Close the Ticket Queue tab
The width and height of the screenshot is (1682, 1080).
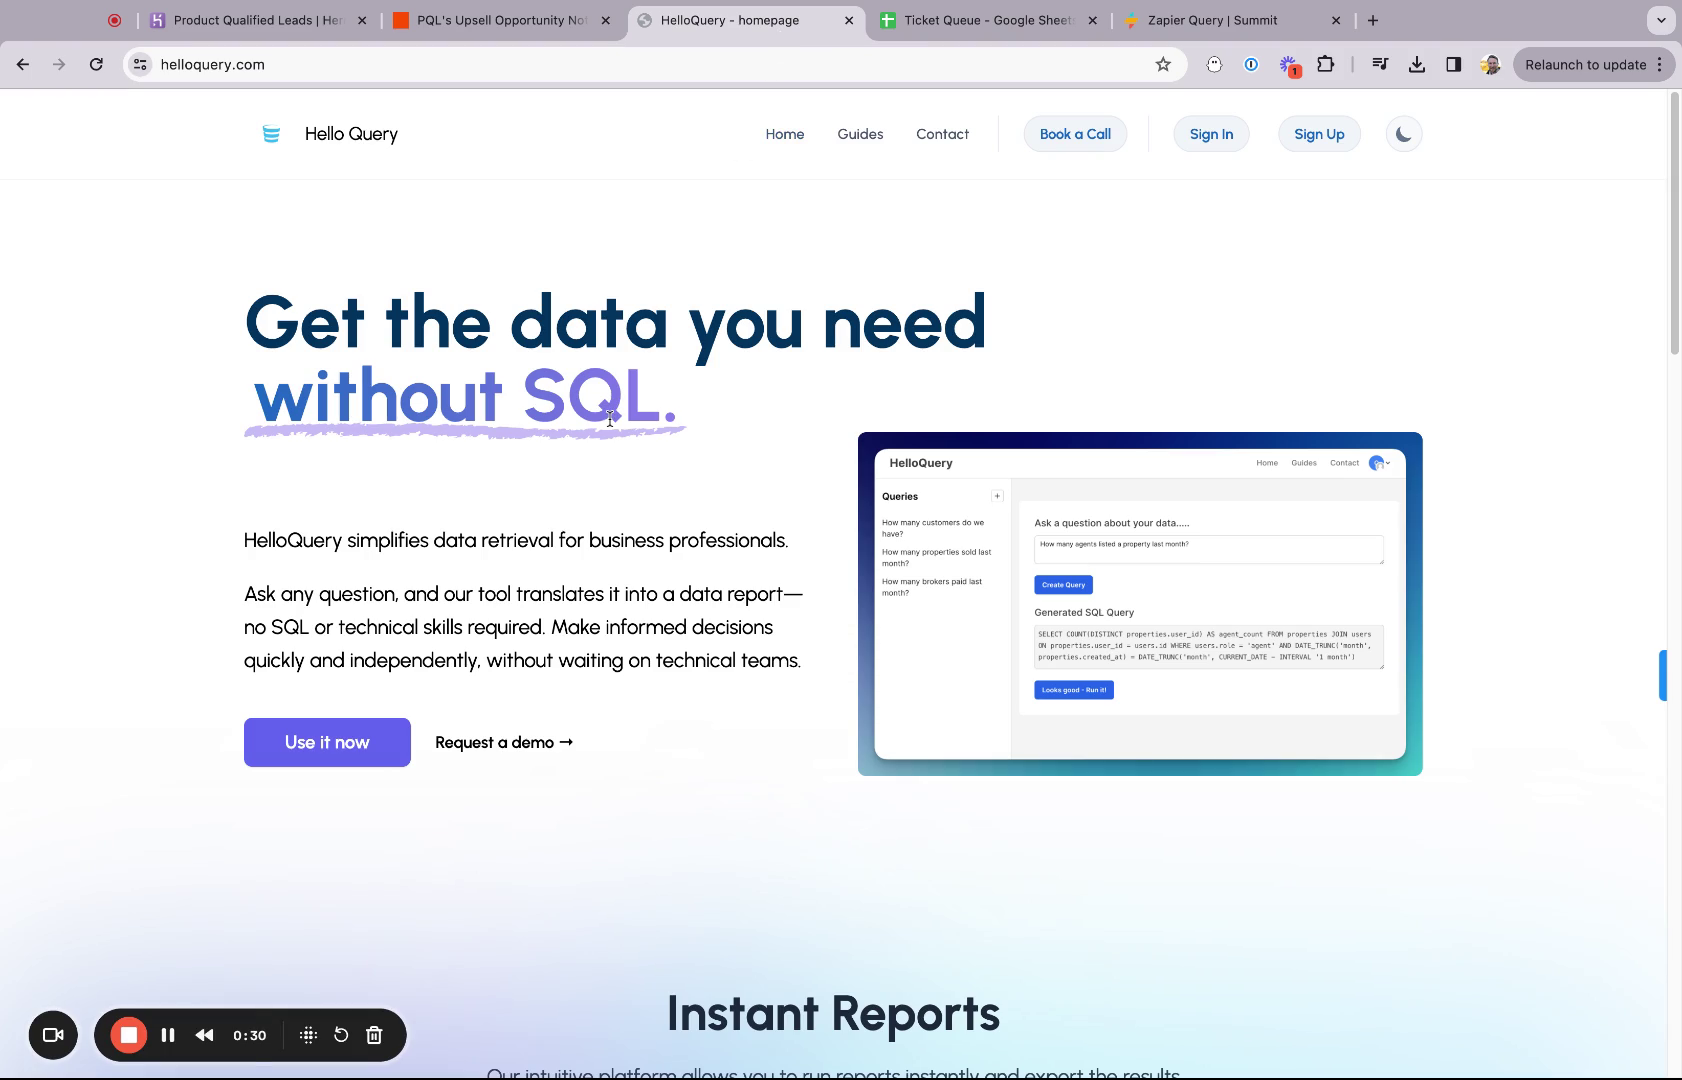(1092, 20)
